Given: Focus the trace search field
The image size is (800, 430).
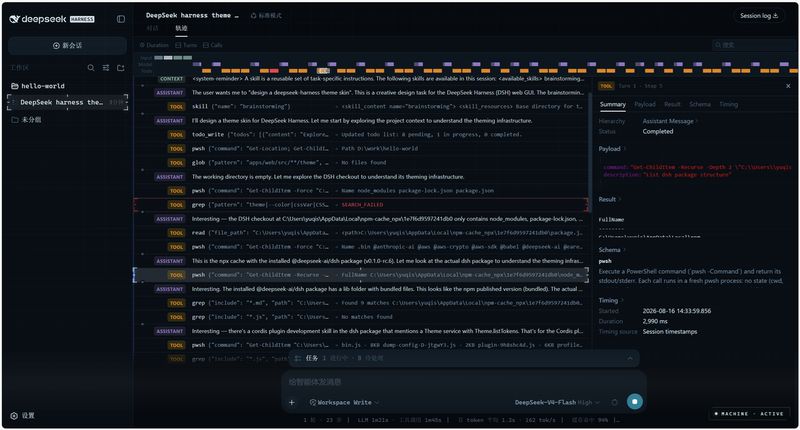Looking at the screenshot, I should click(754, 45).
